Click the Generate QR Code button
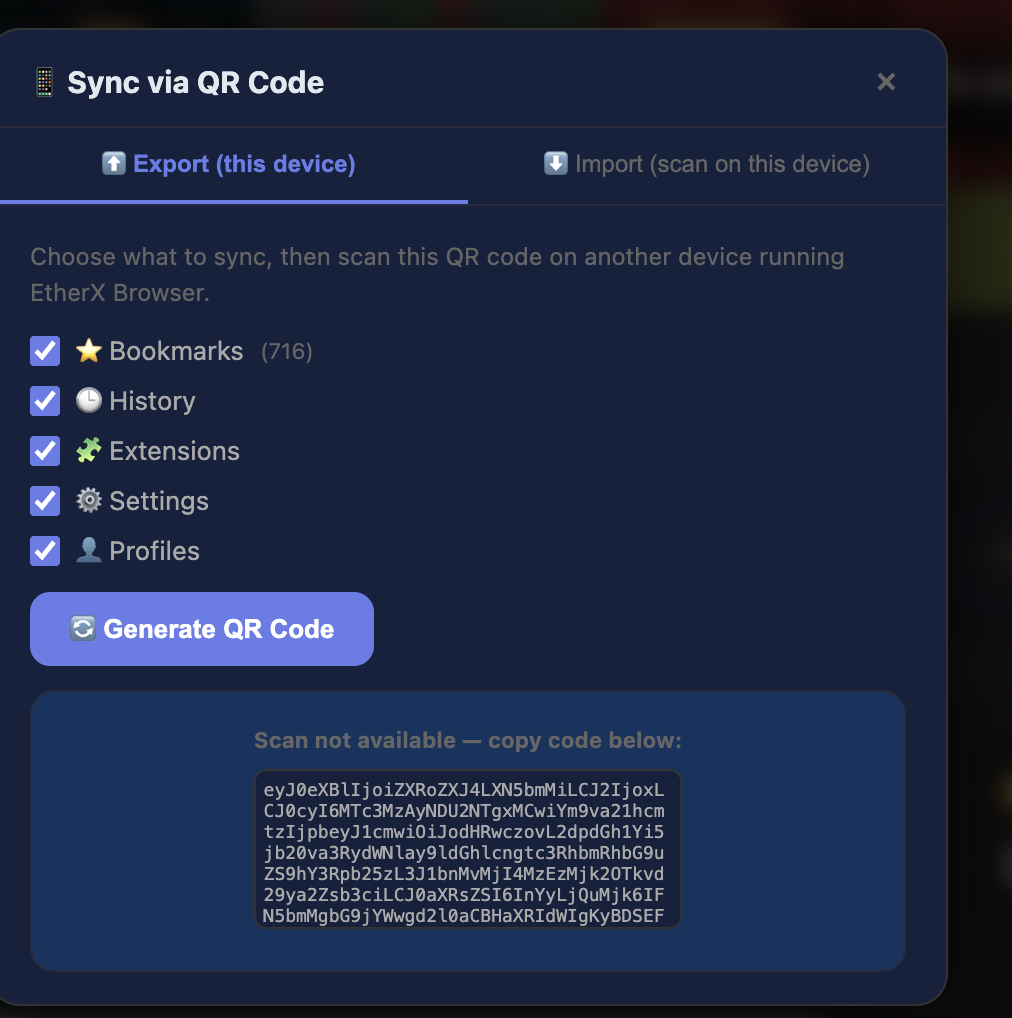Image resolution: width=1012 pixels, height=1018 pixels. 201,629
